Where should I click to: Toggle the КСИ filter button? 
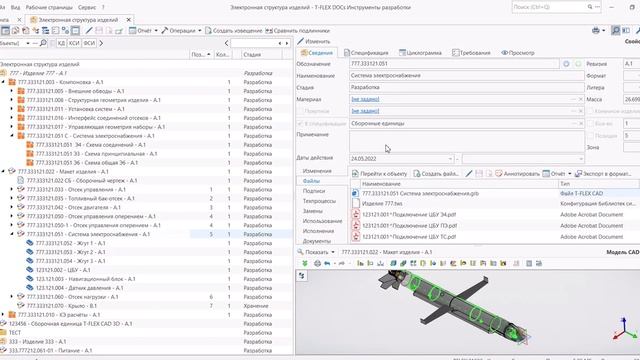(74, 43)
